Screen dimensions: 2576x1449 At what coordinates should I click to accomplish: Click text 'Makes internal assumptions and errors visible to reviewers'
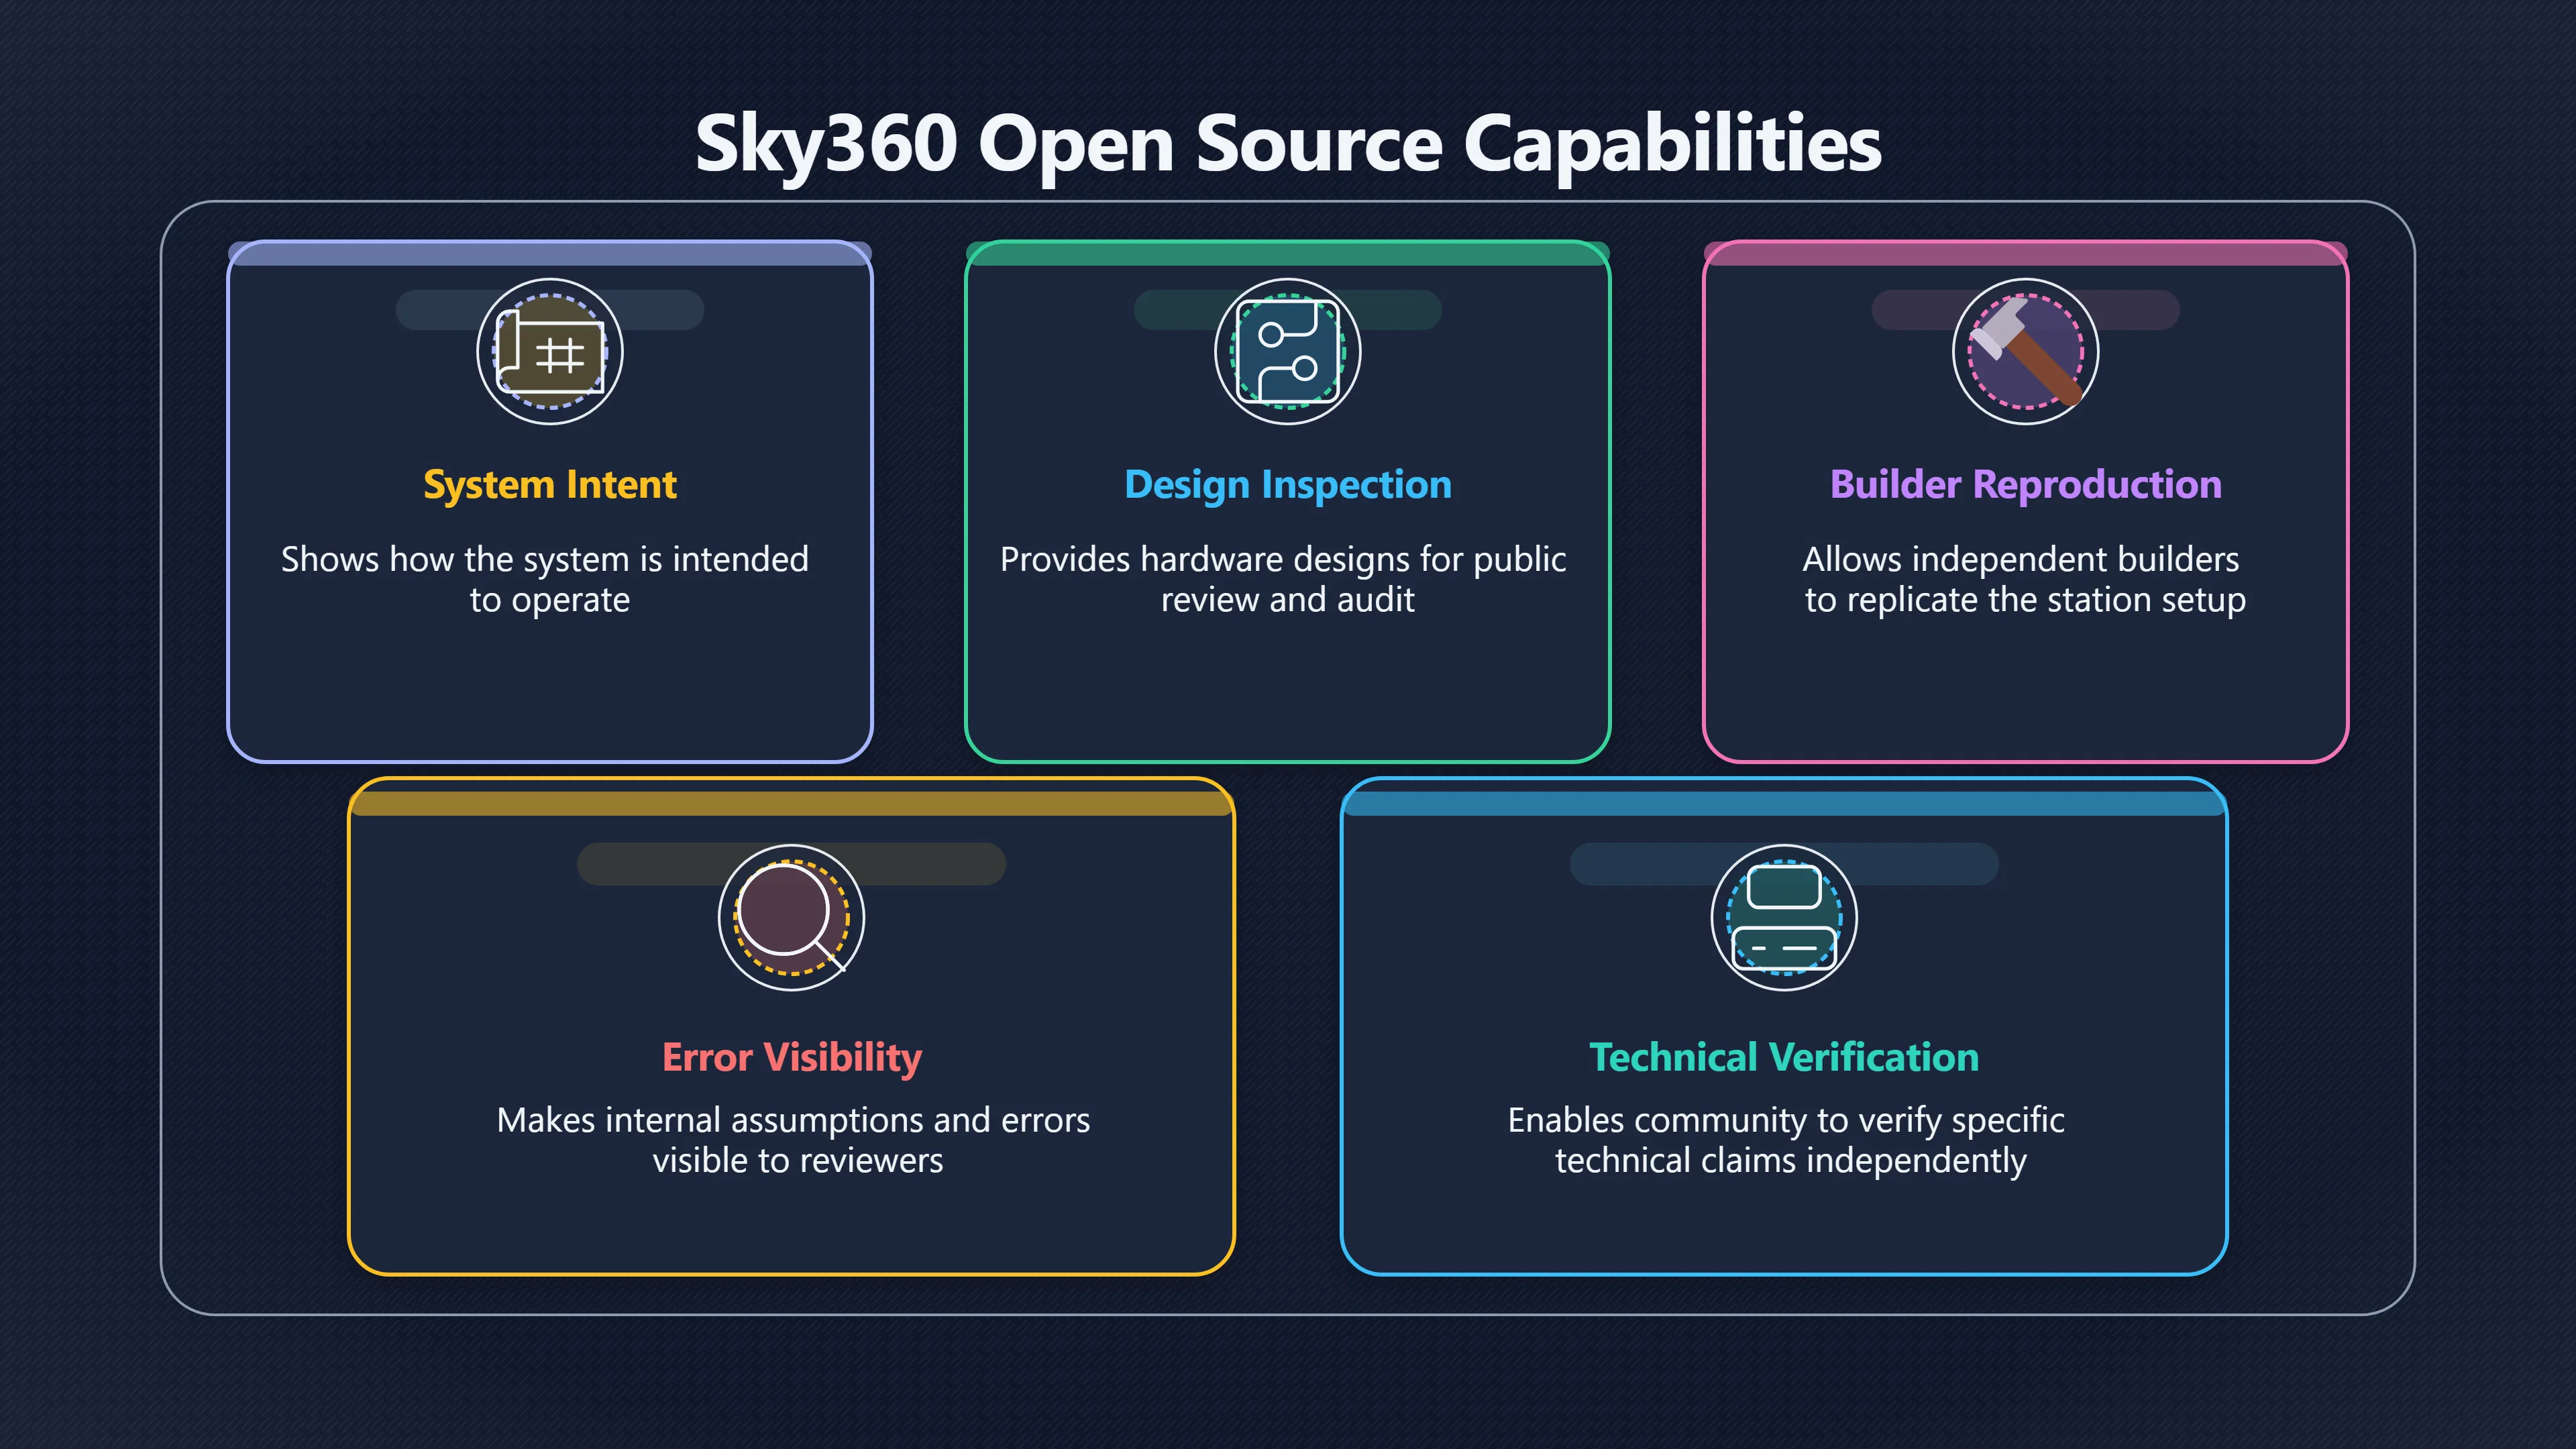pos(794,1140)
